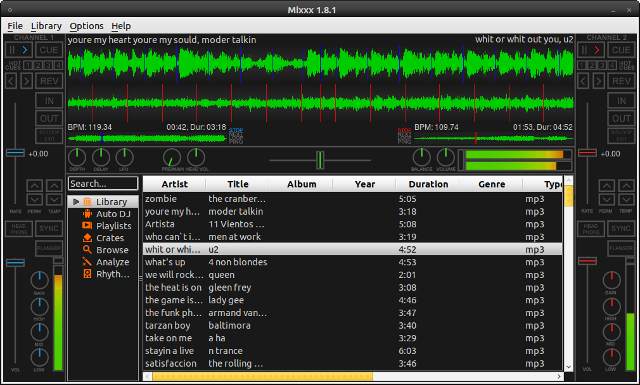Click the Channel 2 MID EQ knob

[x=611, y=332]
